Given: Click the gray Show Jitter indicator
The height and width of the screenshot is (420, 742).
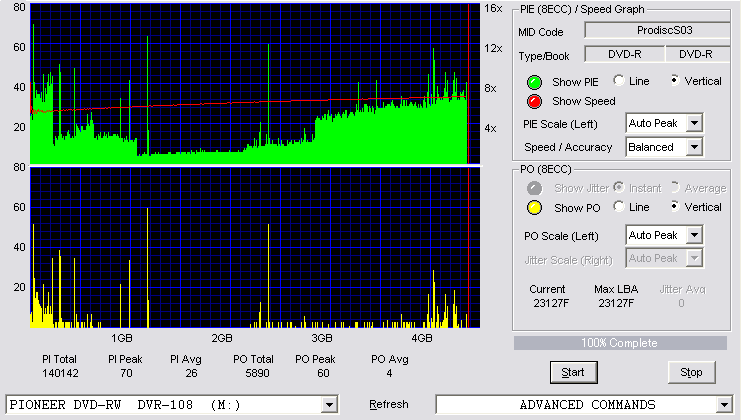Looking at the screenshot, I should click(x=534, y=188).
